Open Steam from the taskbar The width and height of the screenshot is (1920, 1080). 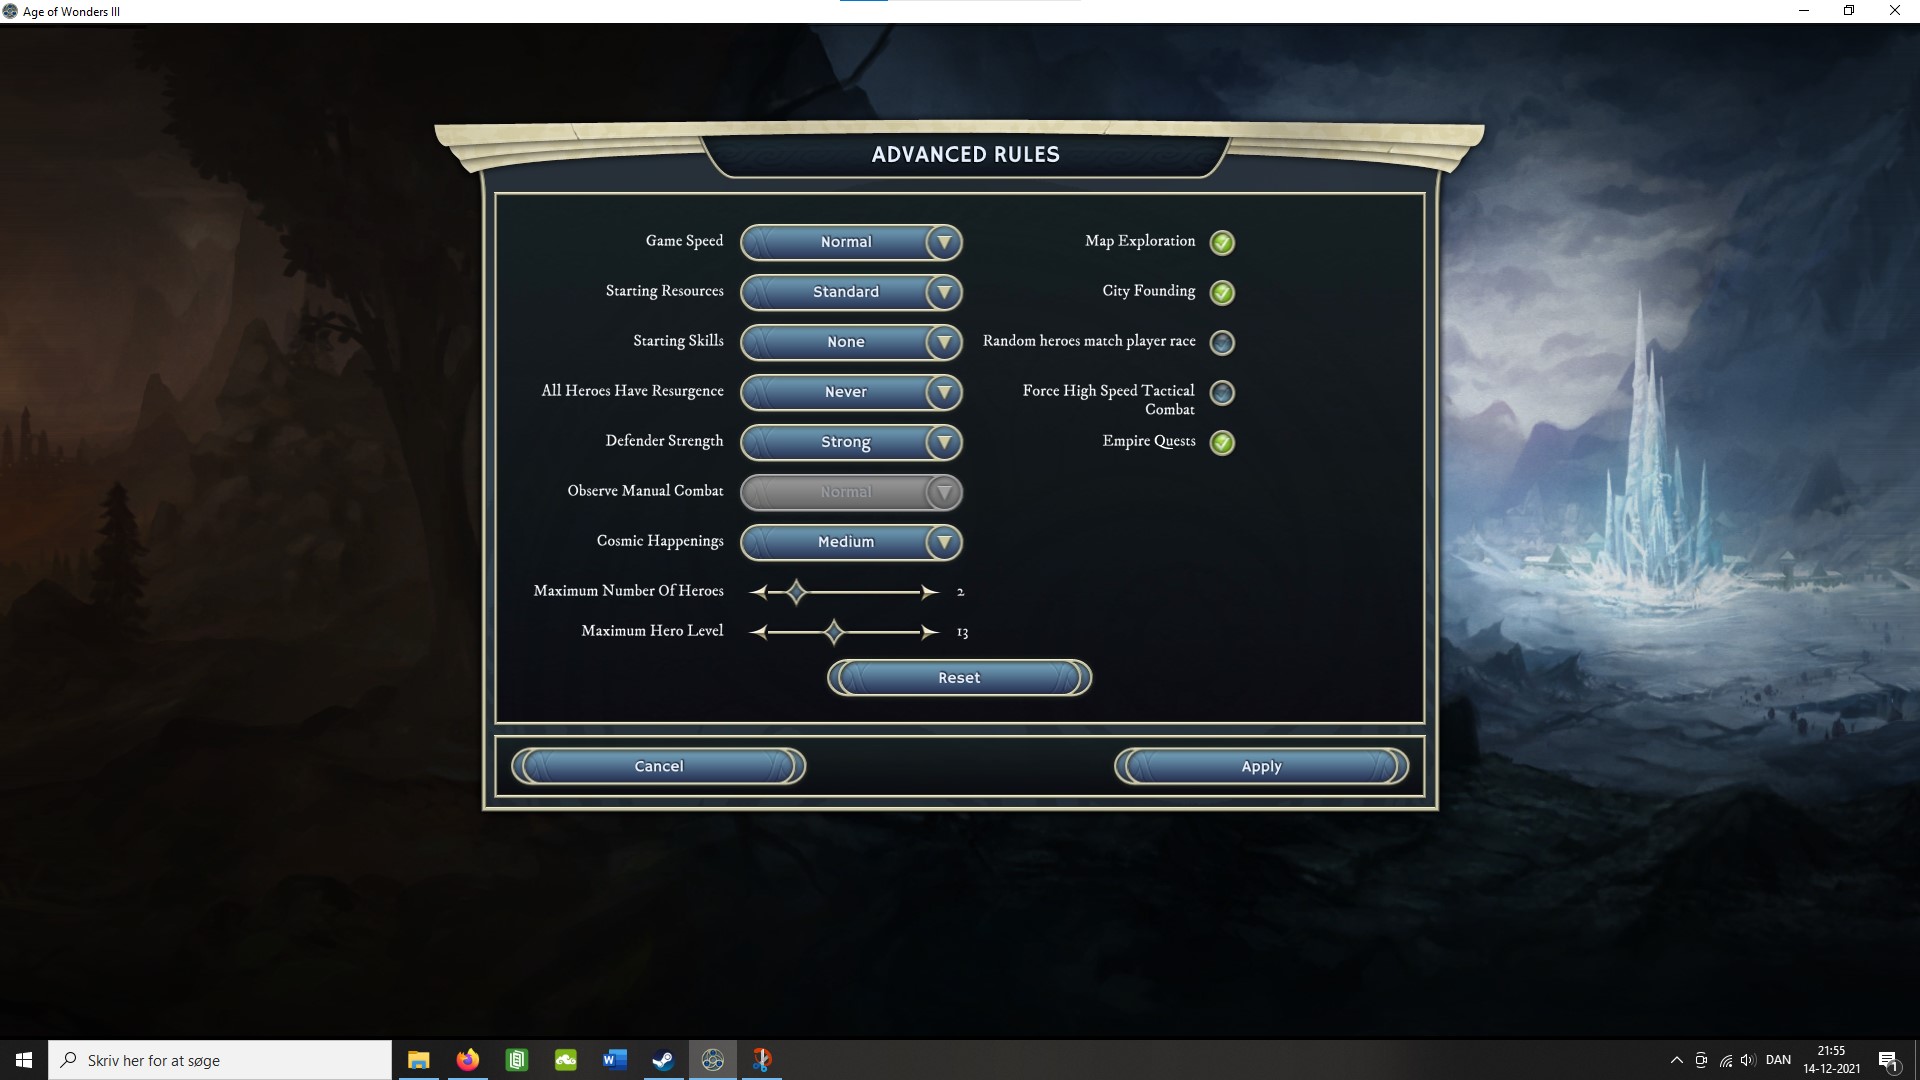tap(663, 1060)
